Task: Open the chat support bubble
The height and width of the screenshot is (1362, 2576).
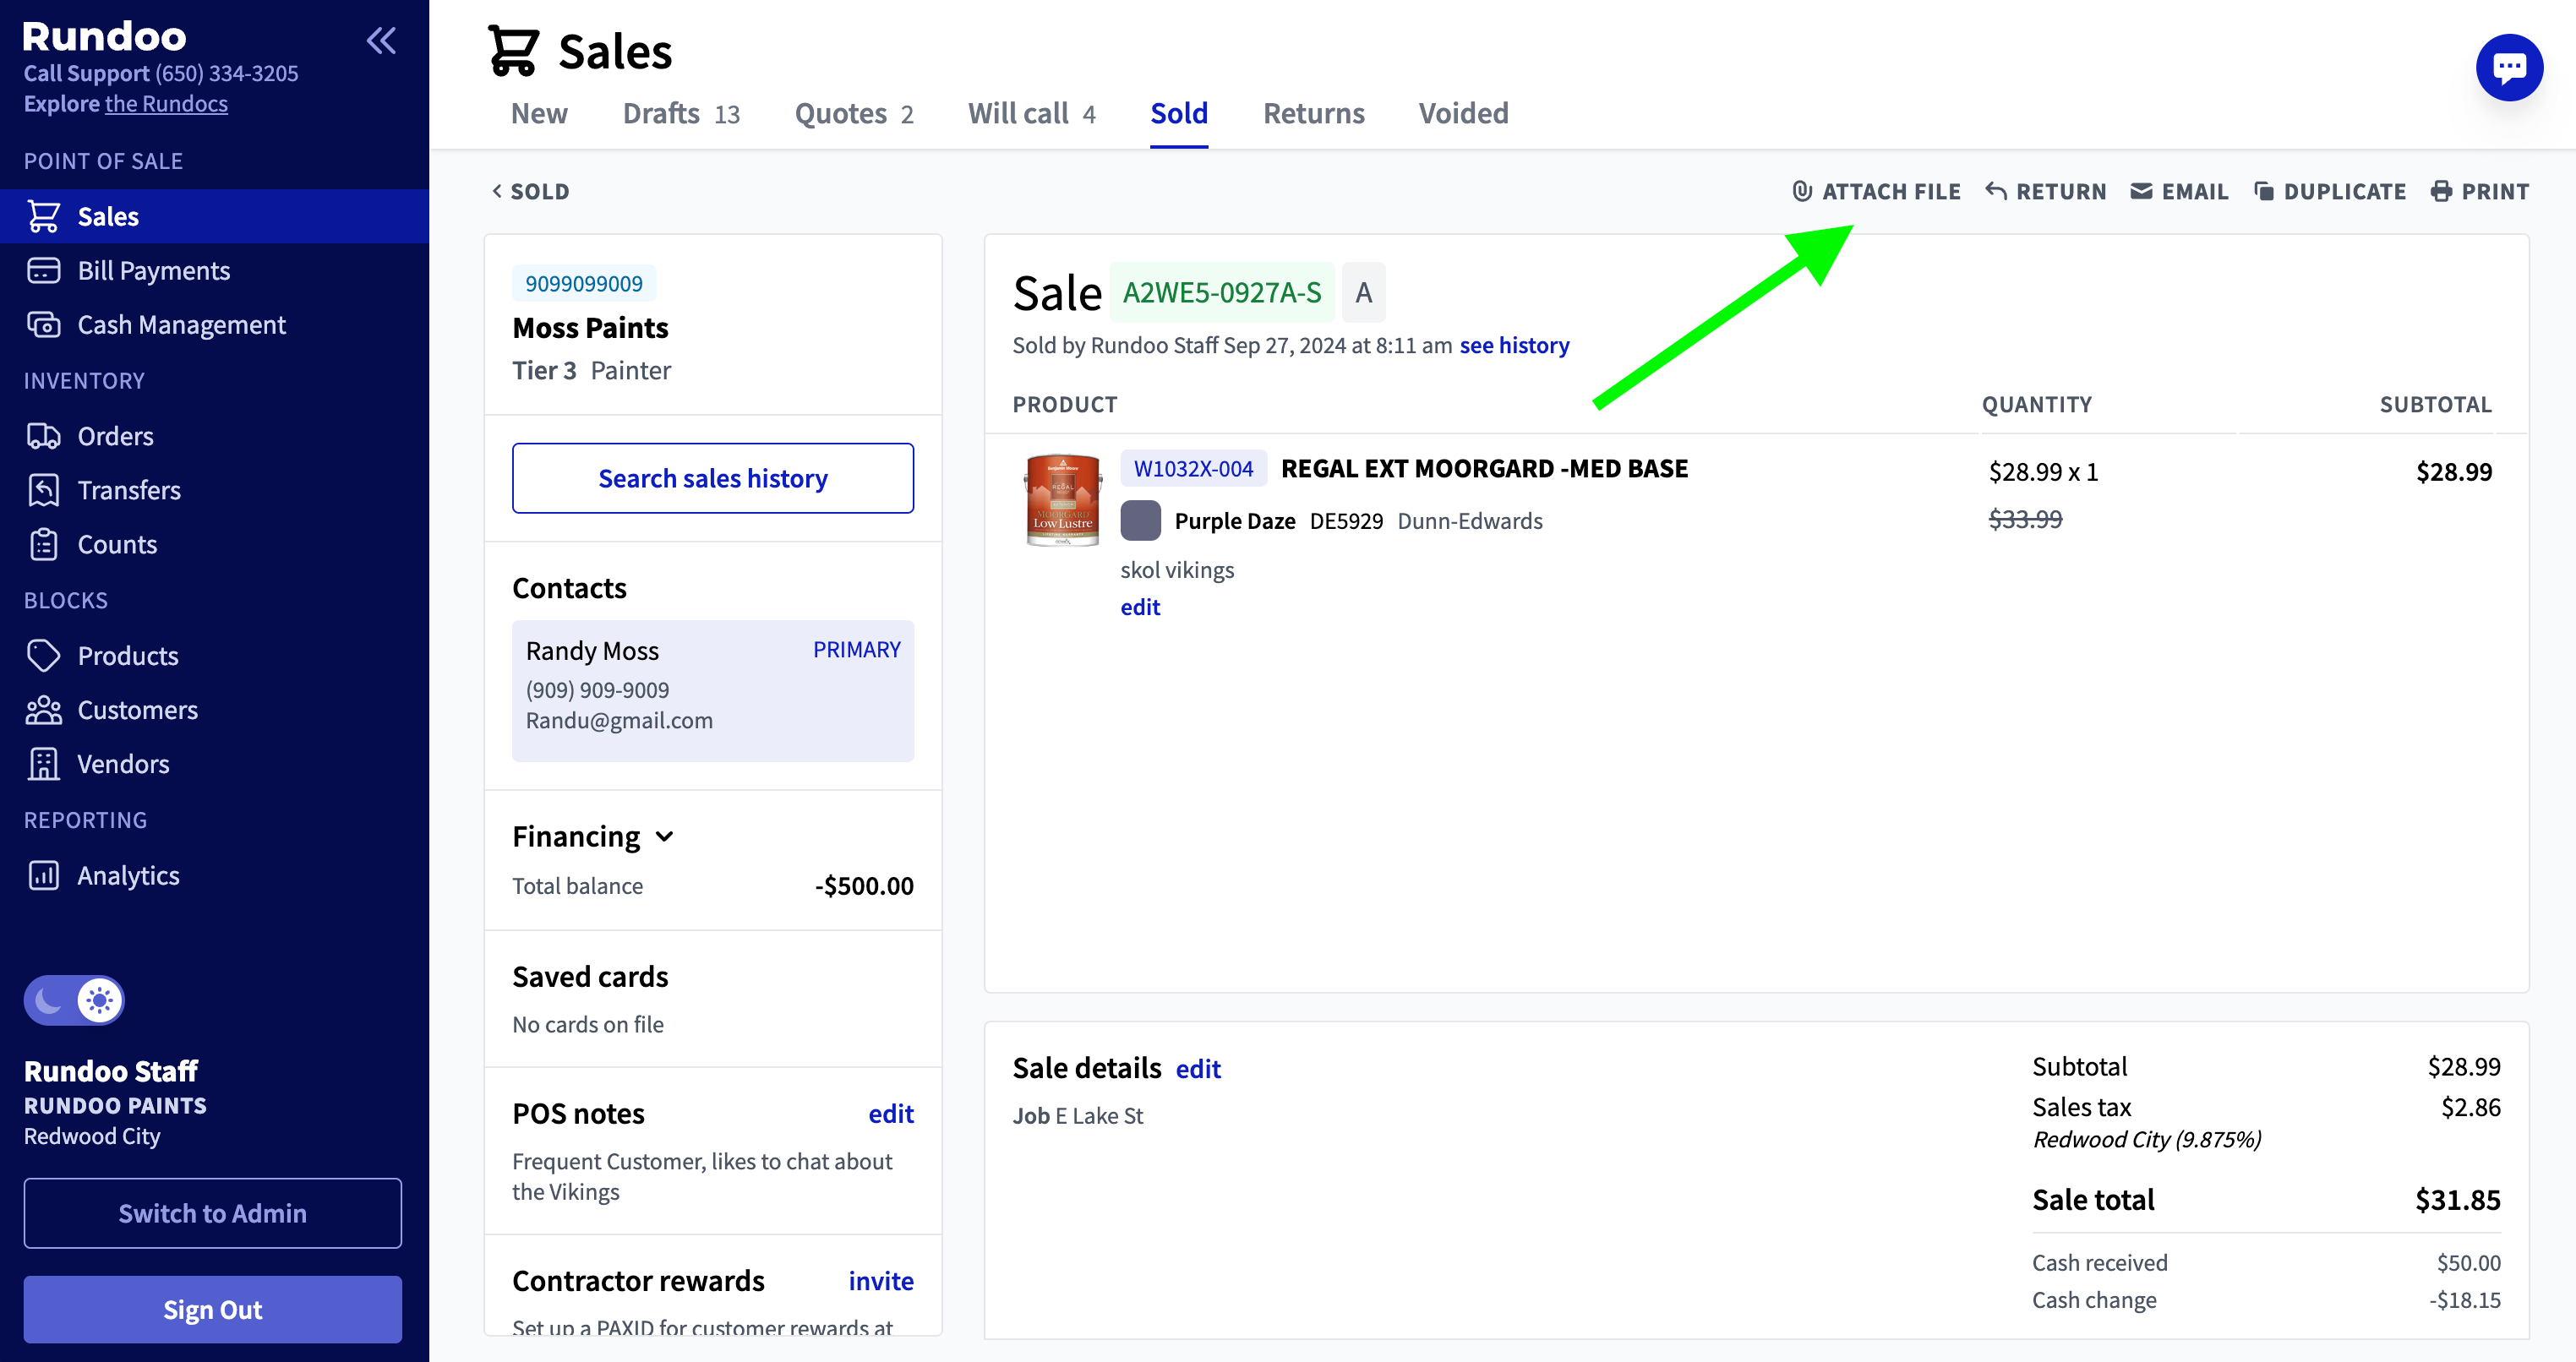Action: click(2508, 68)
